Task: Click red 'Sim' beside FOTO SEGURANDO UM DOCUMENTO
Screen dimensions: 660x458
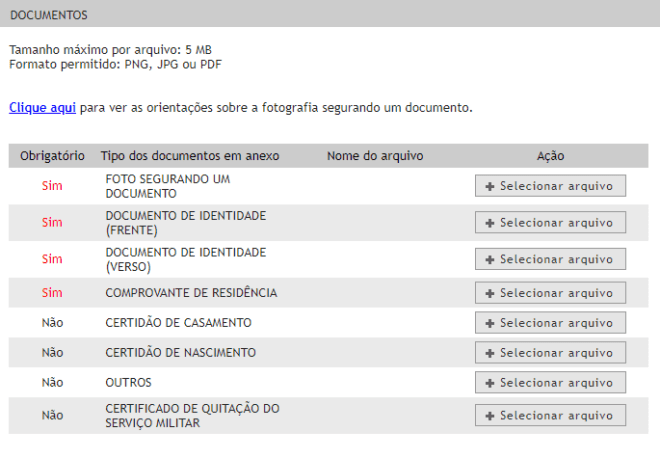Action: click(x=52, y=186)
